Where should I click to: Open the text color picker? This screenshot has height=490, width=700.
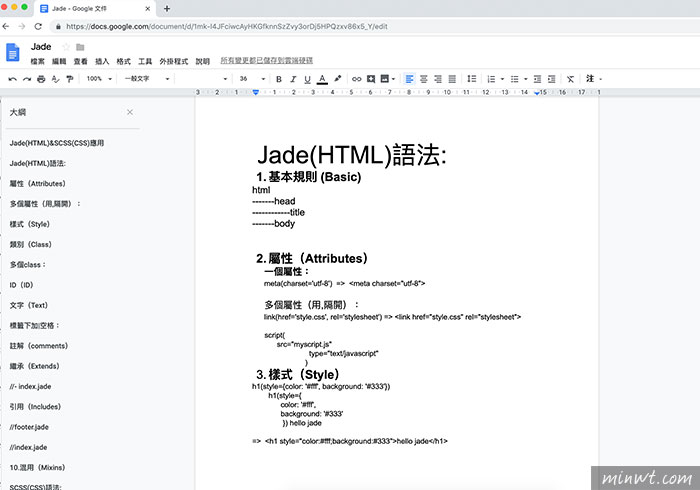click(x=322, y=79)
